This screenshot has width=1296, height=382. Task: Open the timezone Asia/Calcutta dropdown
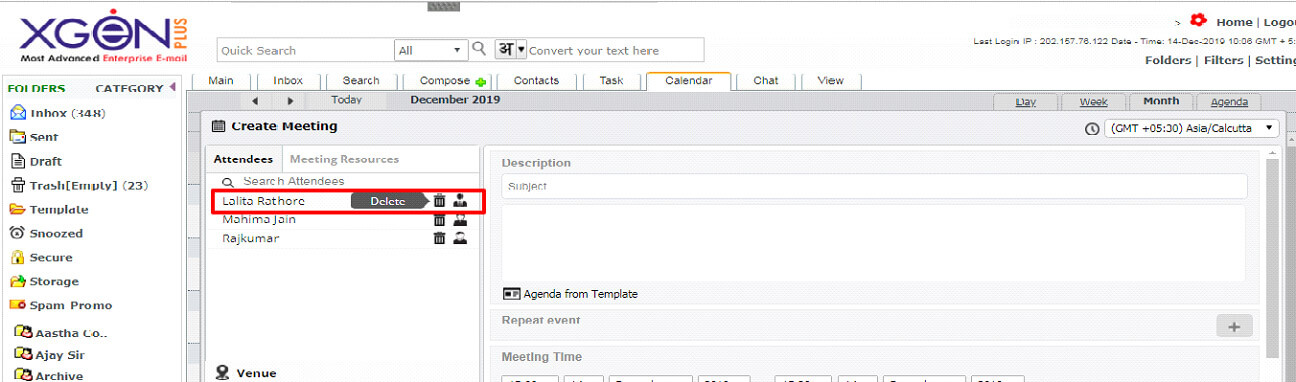point(1192,129)
